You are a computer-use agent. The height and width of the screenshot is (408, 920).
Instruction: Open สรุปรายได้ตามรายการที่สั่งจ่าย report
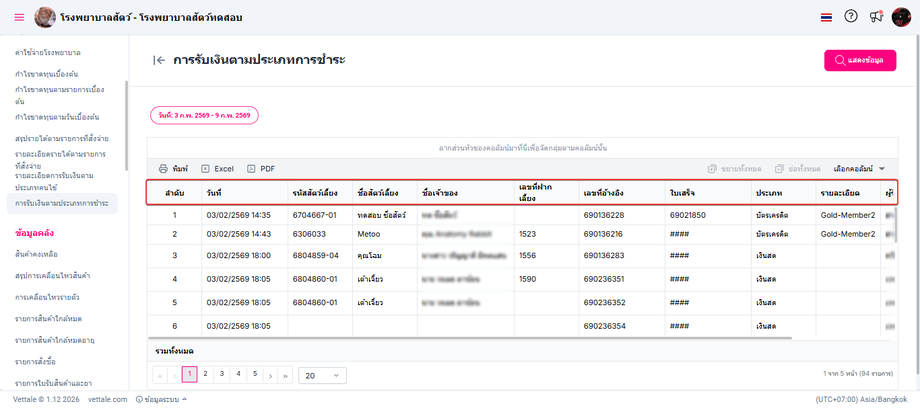pos(62,139)
